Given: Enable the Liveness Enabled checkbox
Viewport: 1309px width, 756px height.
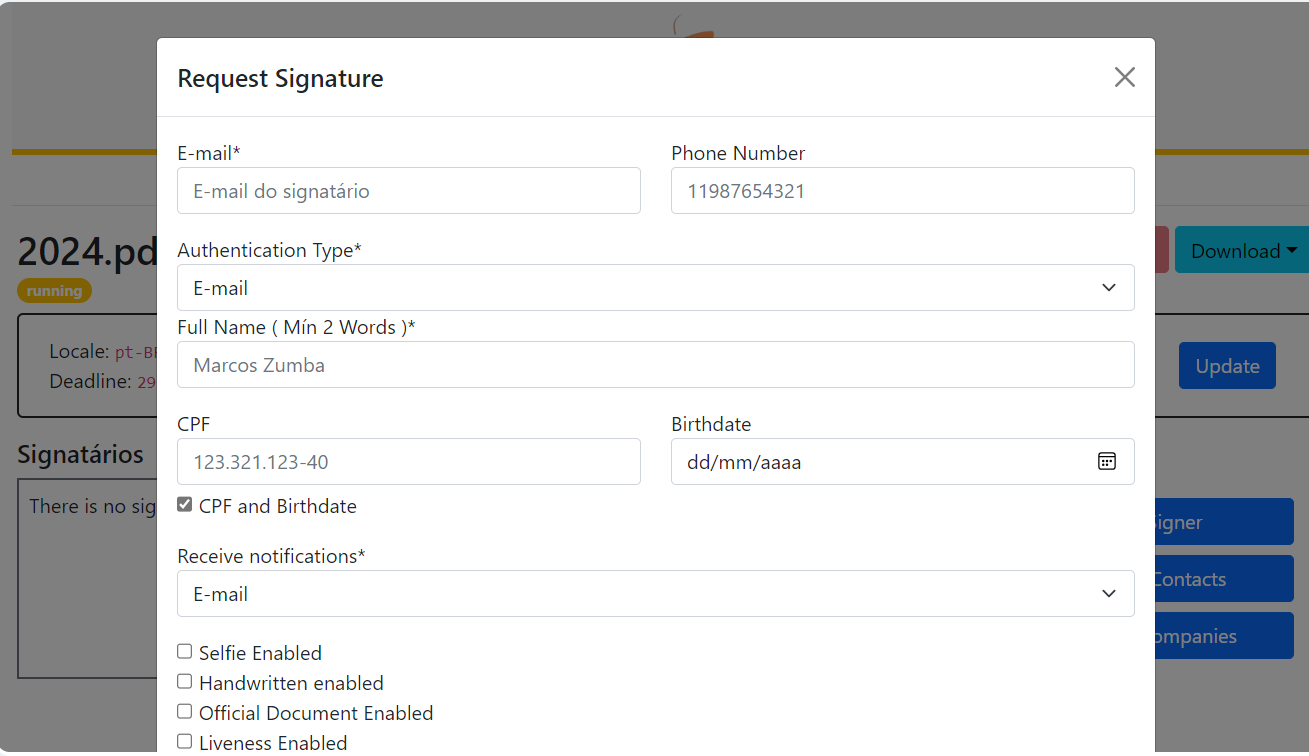Looking at the screenshot, I should click(x=185, y=742).
